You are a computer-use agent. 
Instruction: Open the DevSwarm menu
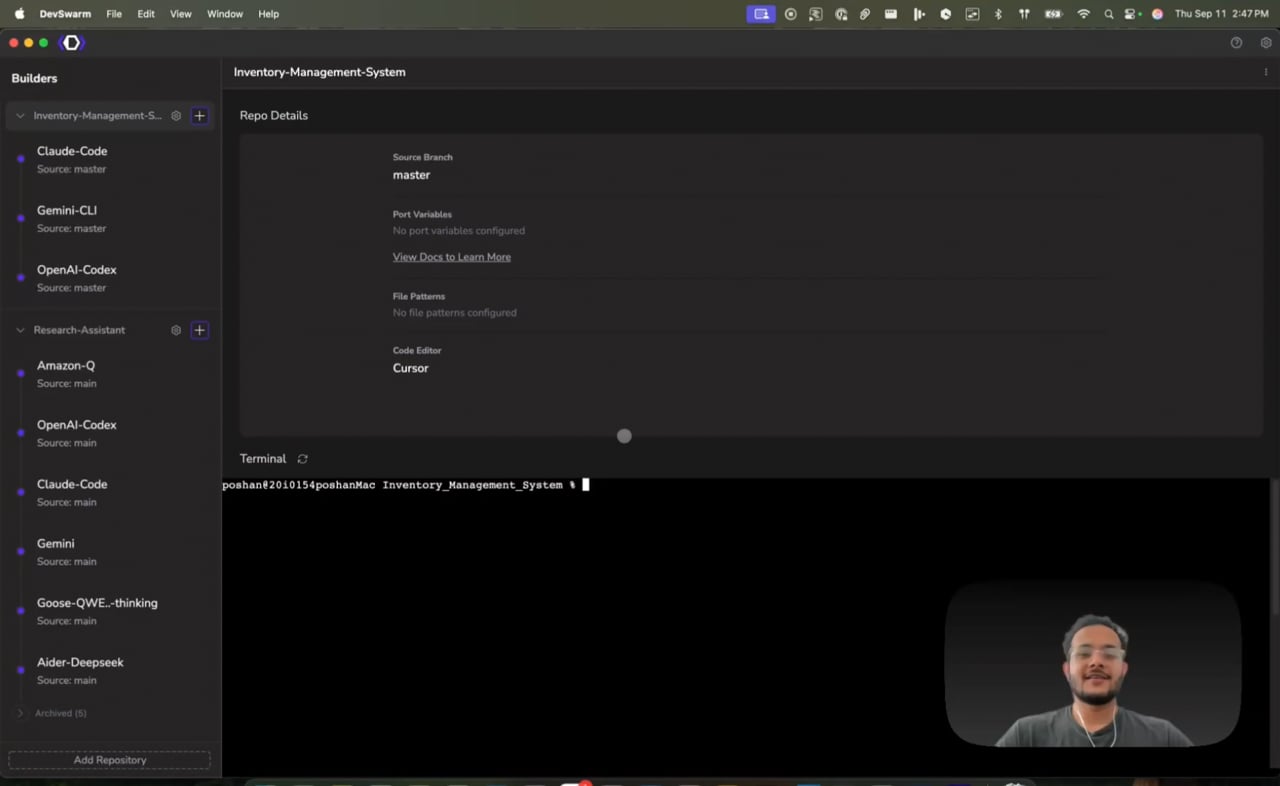click(65, 14)
